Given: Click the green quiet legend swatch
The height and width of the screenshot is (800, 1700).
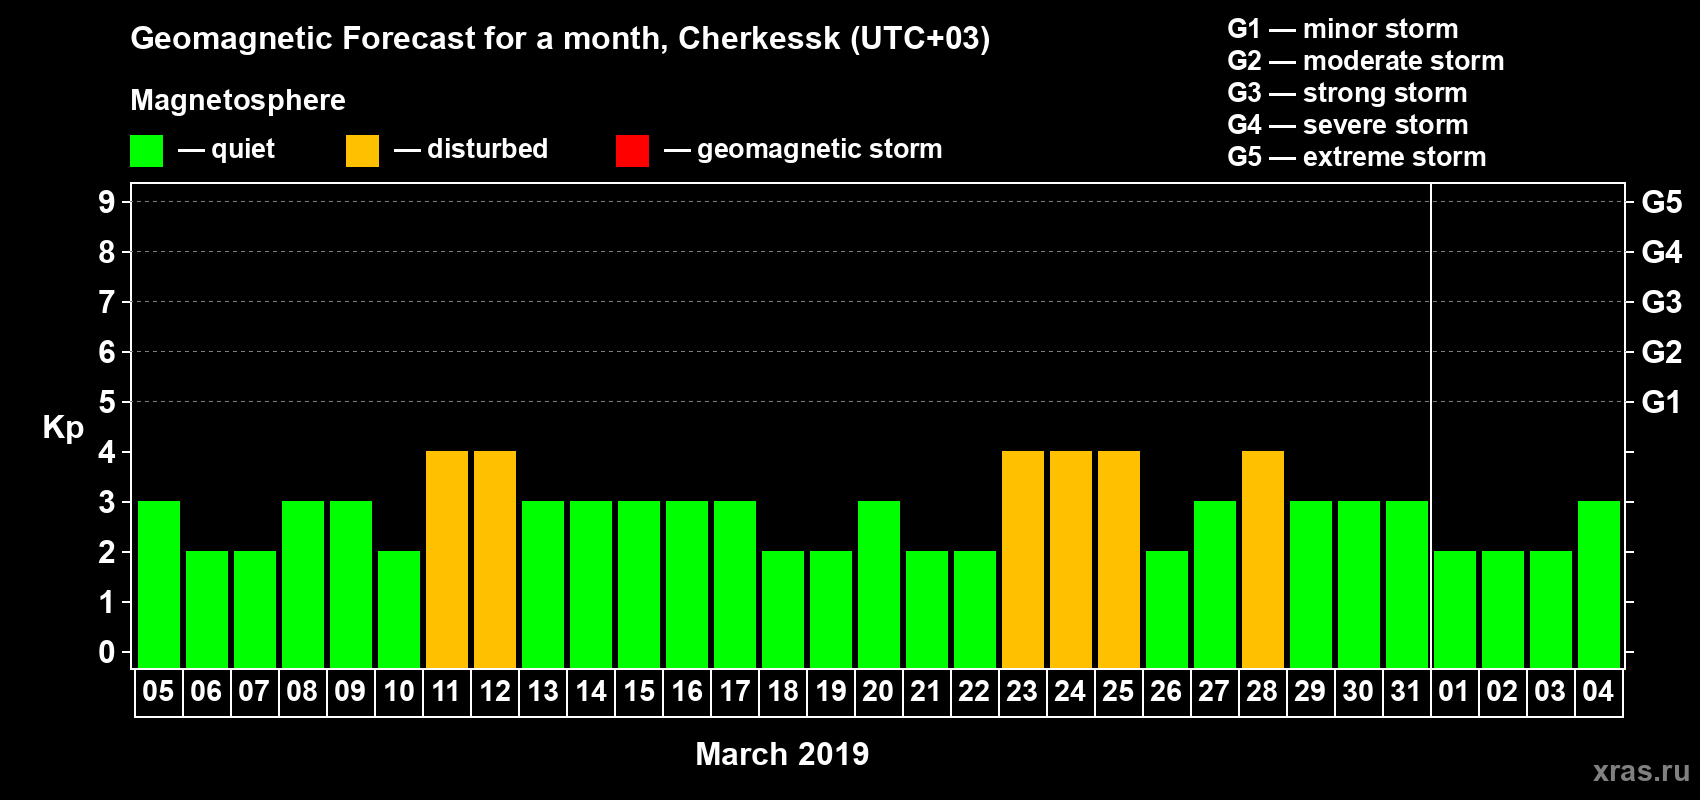Looking at the screenshot, I should pyautogui.click(x=146, y=151).
